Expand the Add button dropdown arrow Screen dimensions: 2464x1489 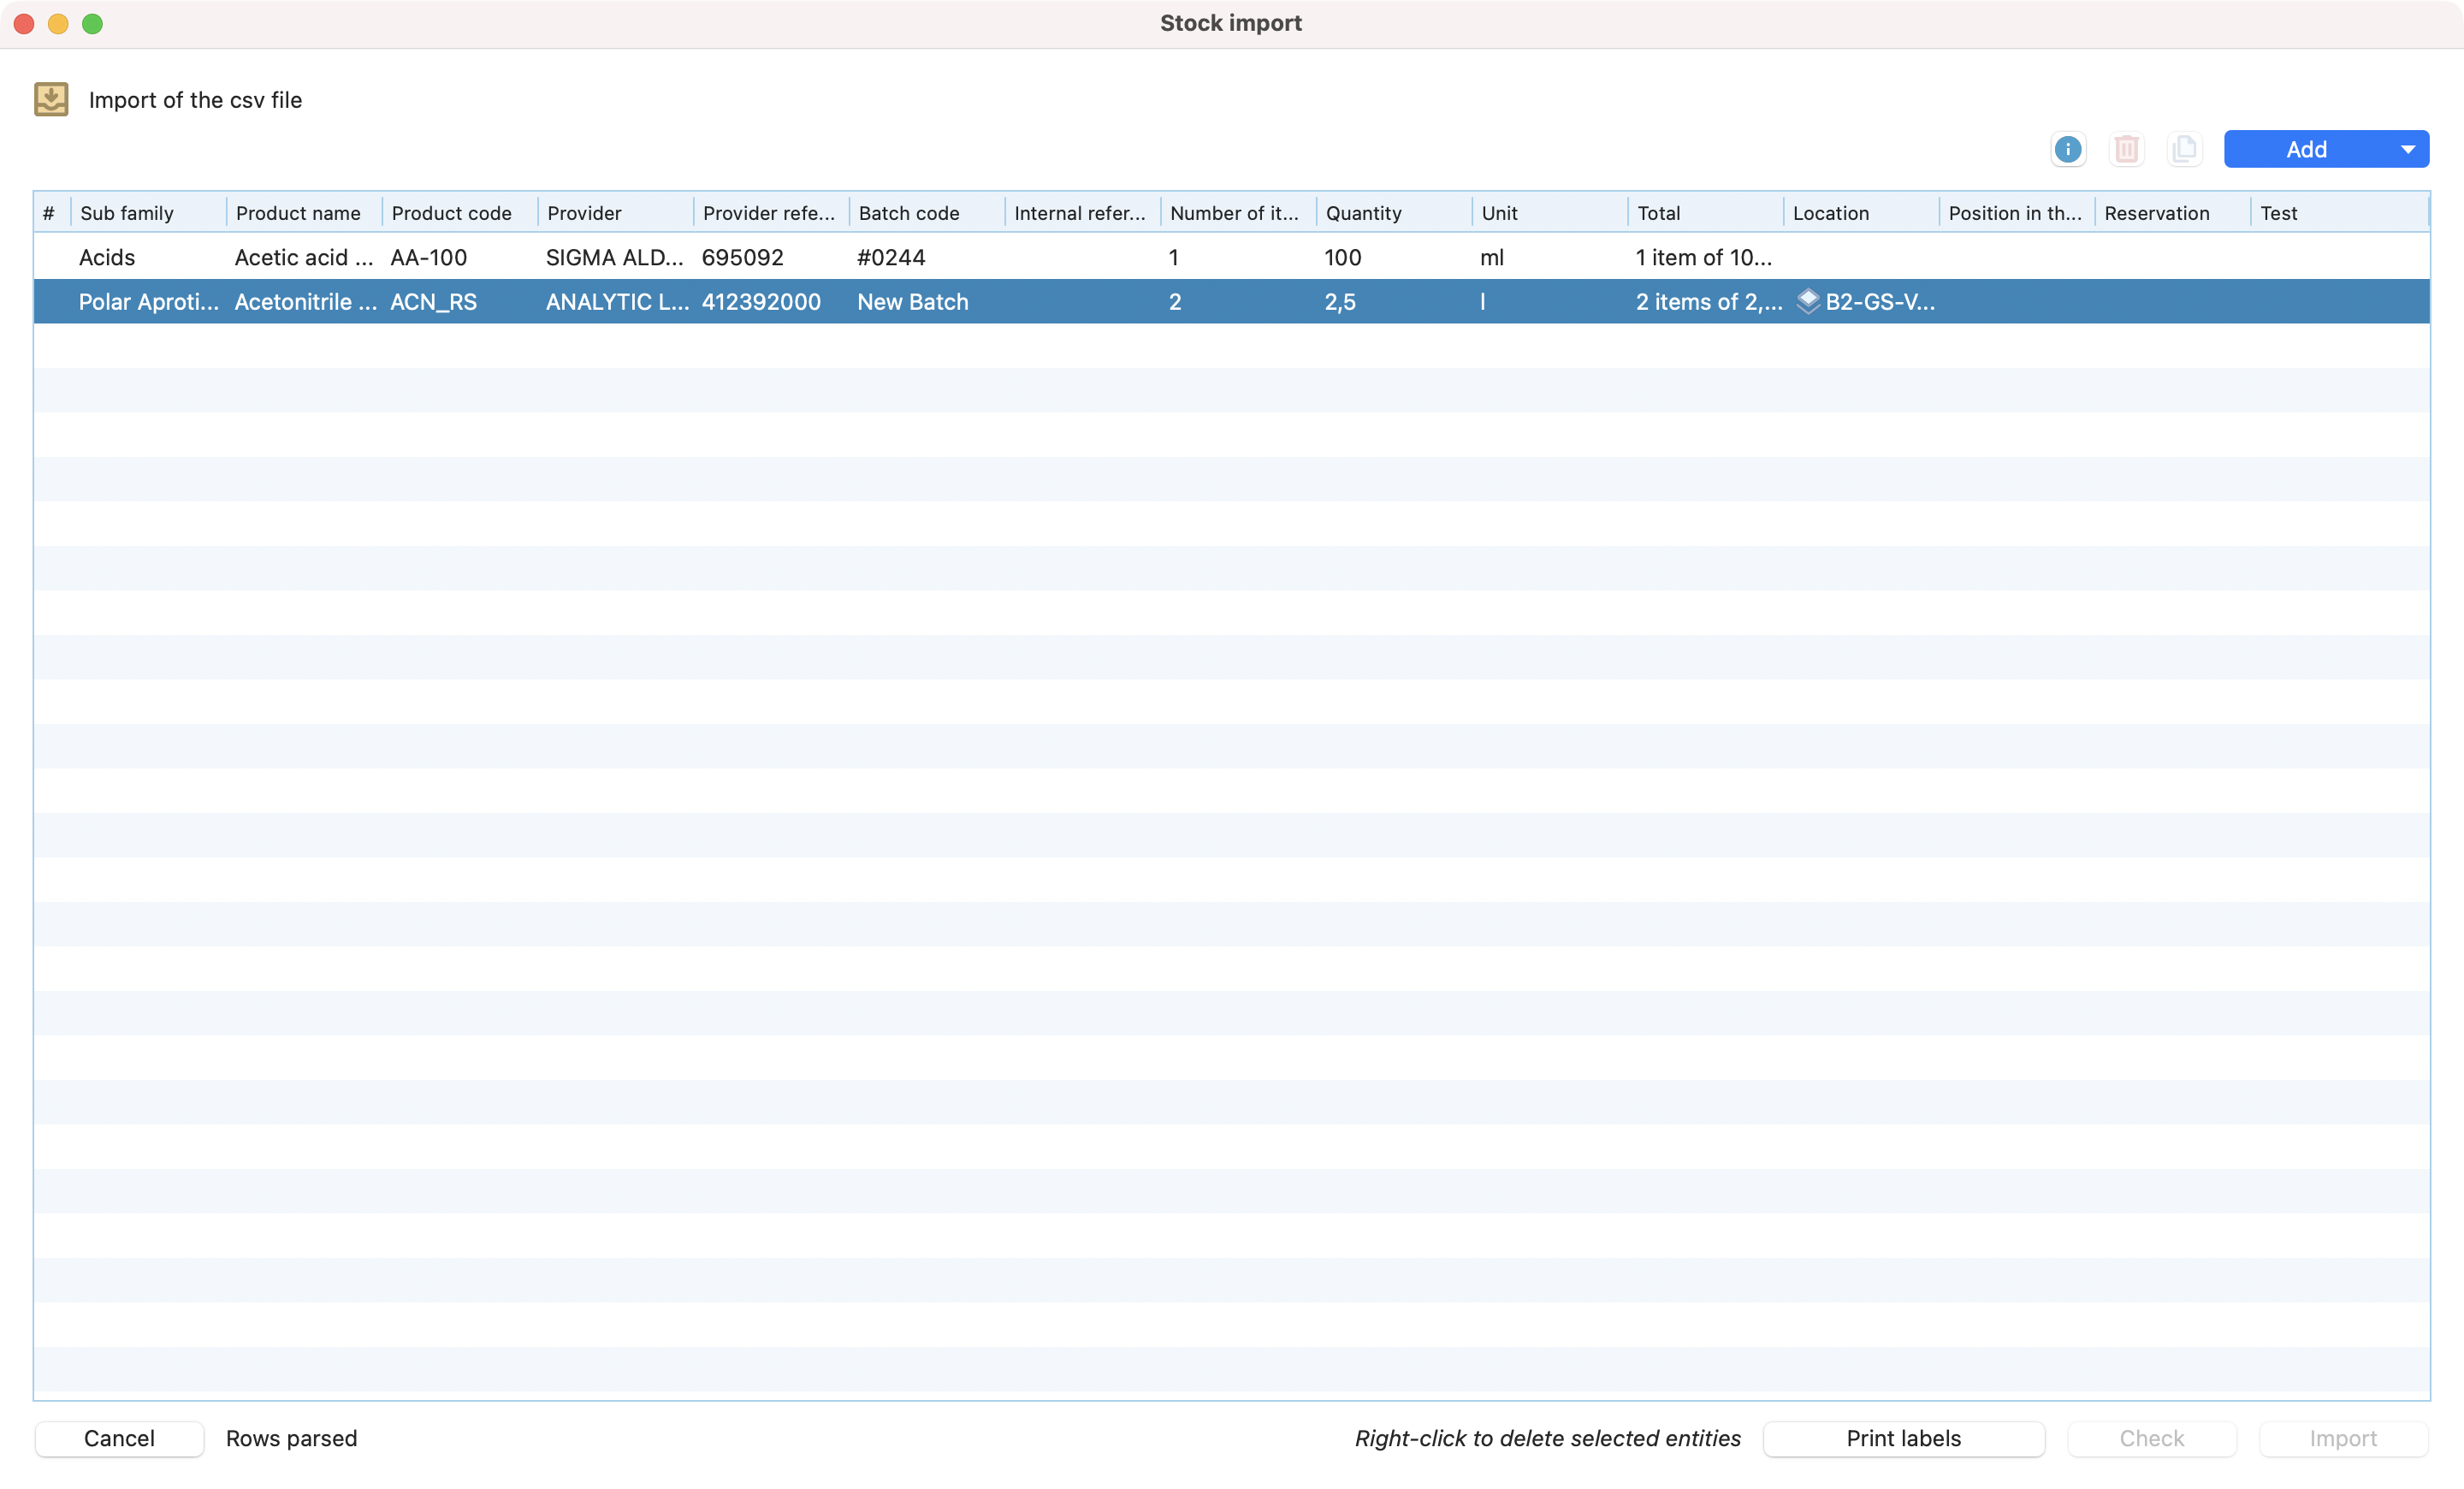(x=2407, y=150)
